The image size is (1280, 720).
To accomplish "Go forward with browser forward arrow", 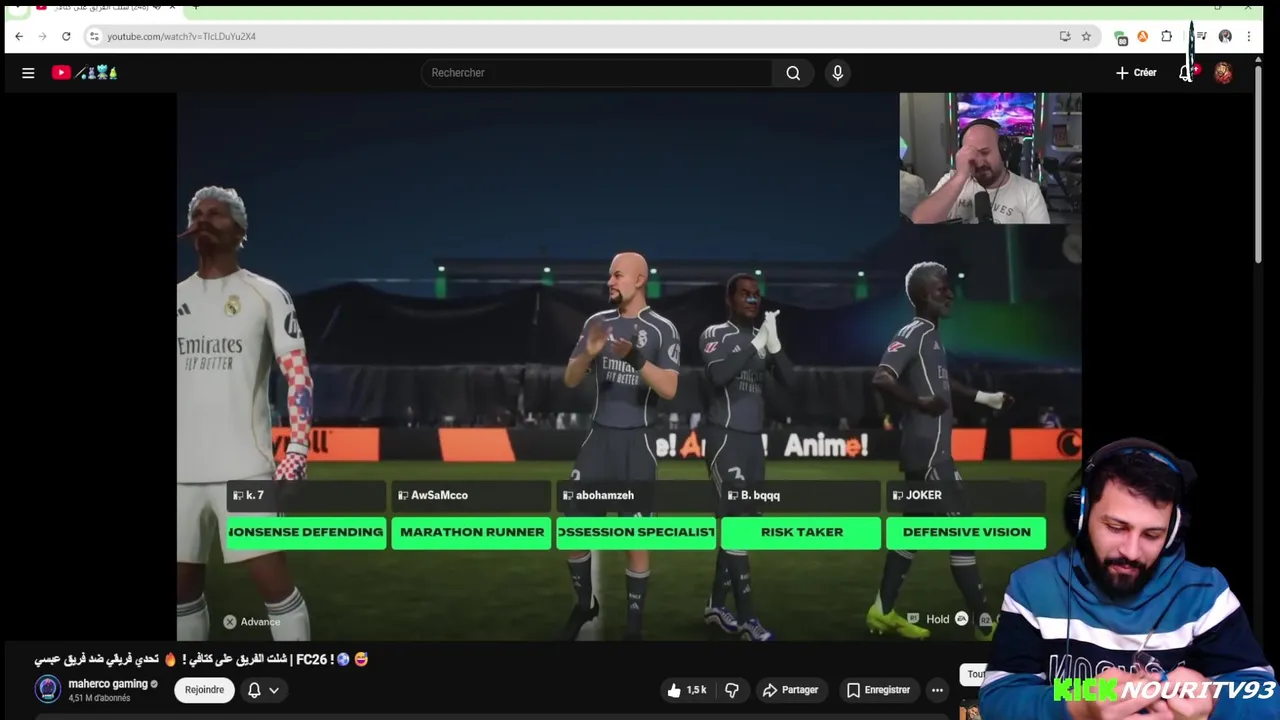I will (42, 36).
